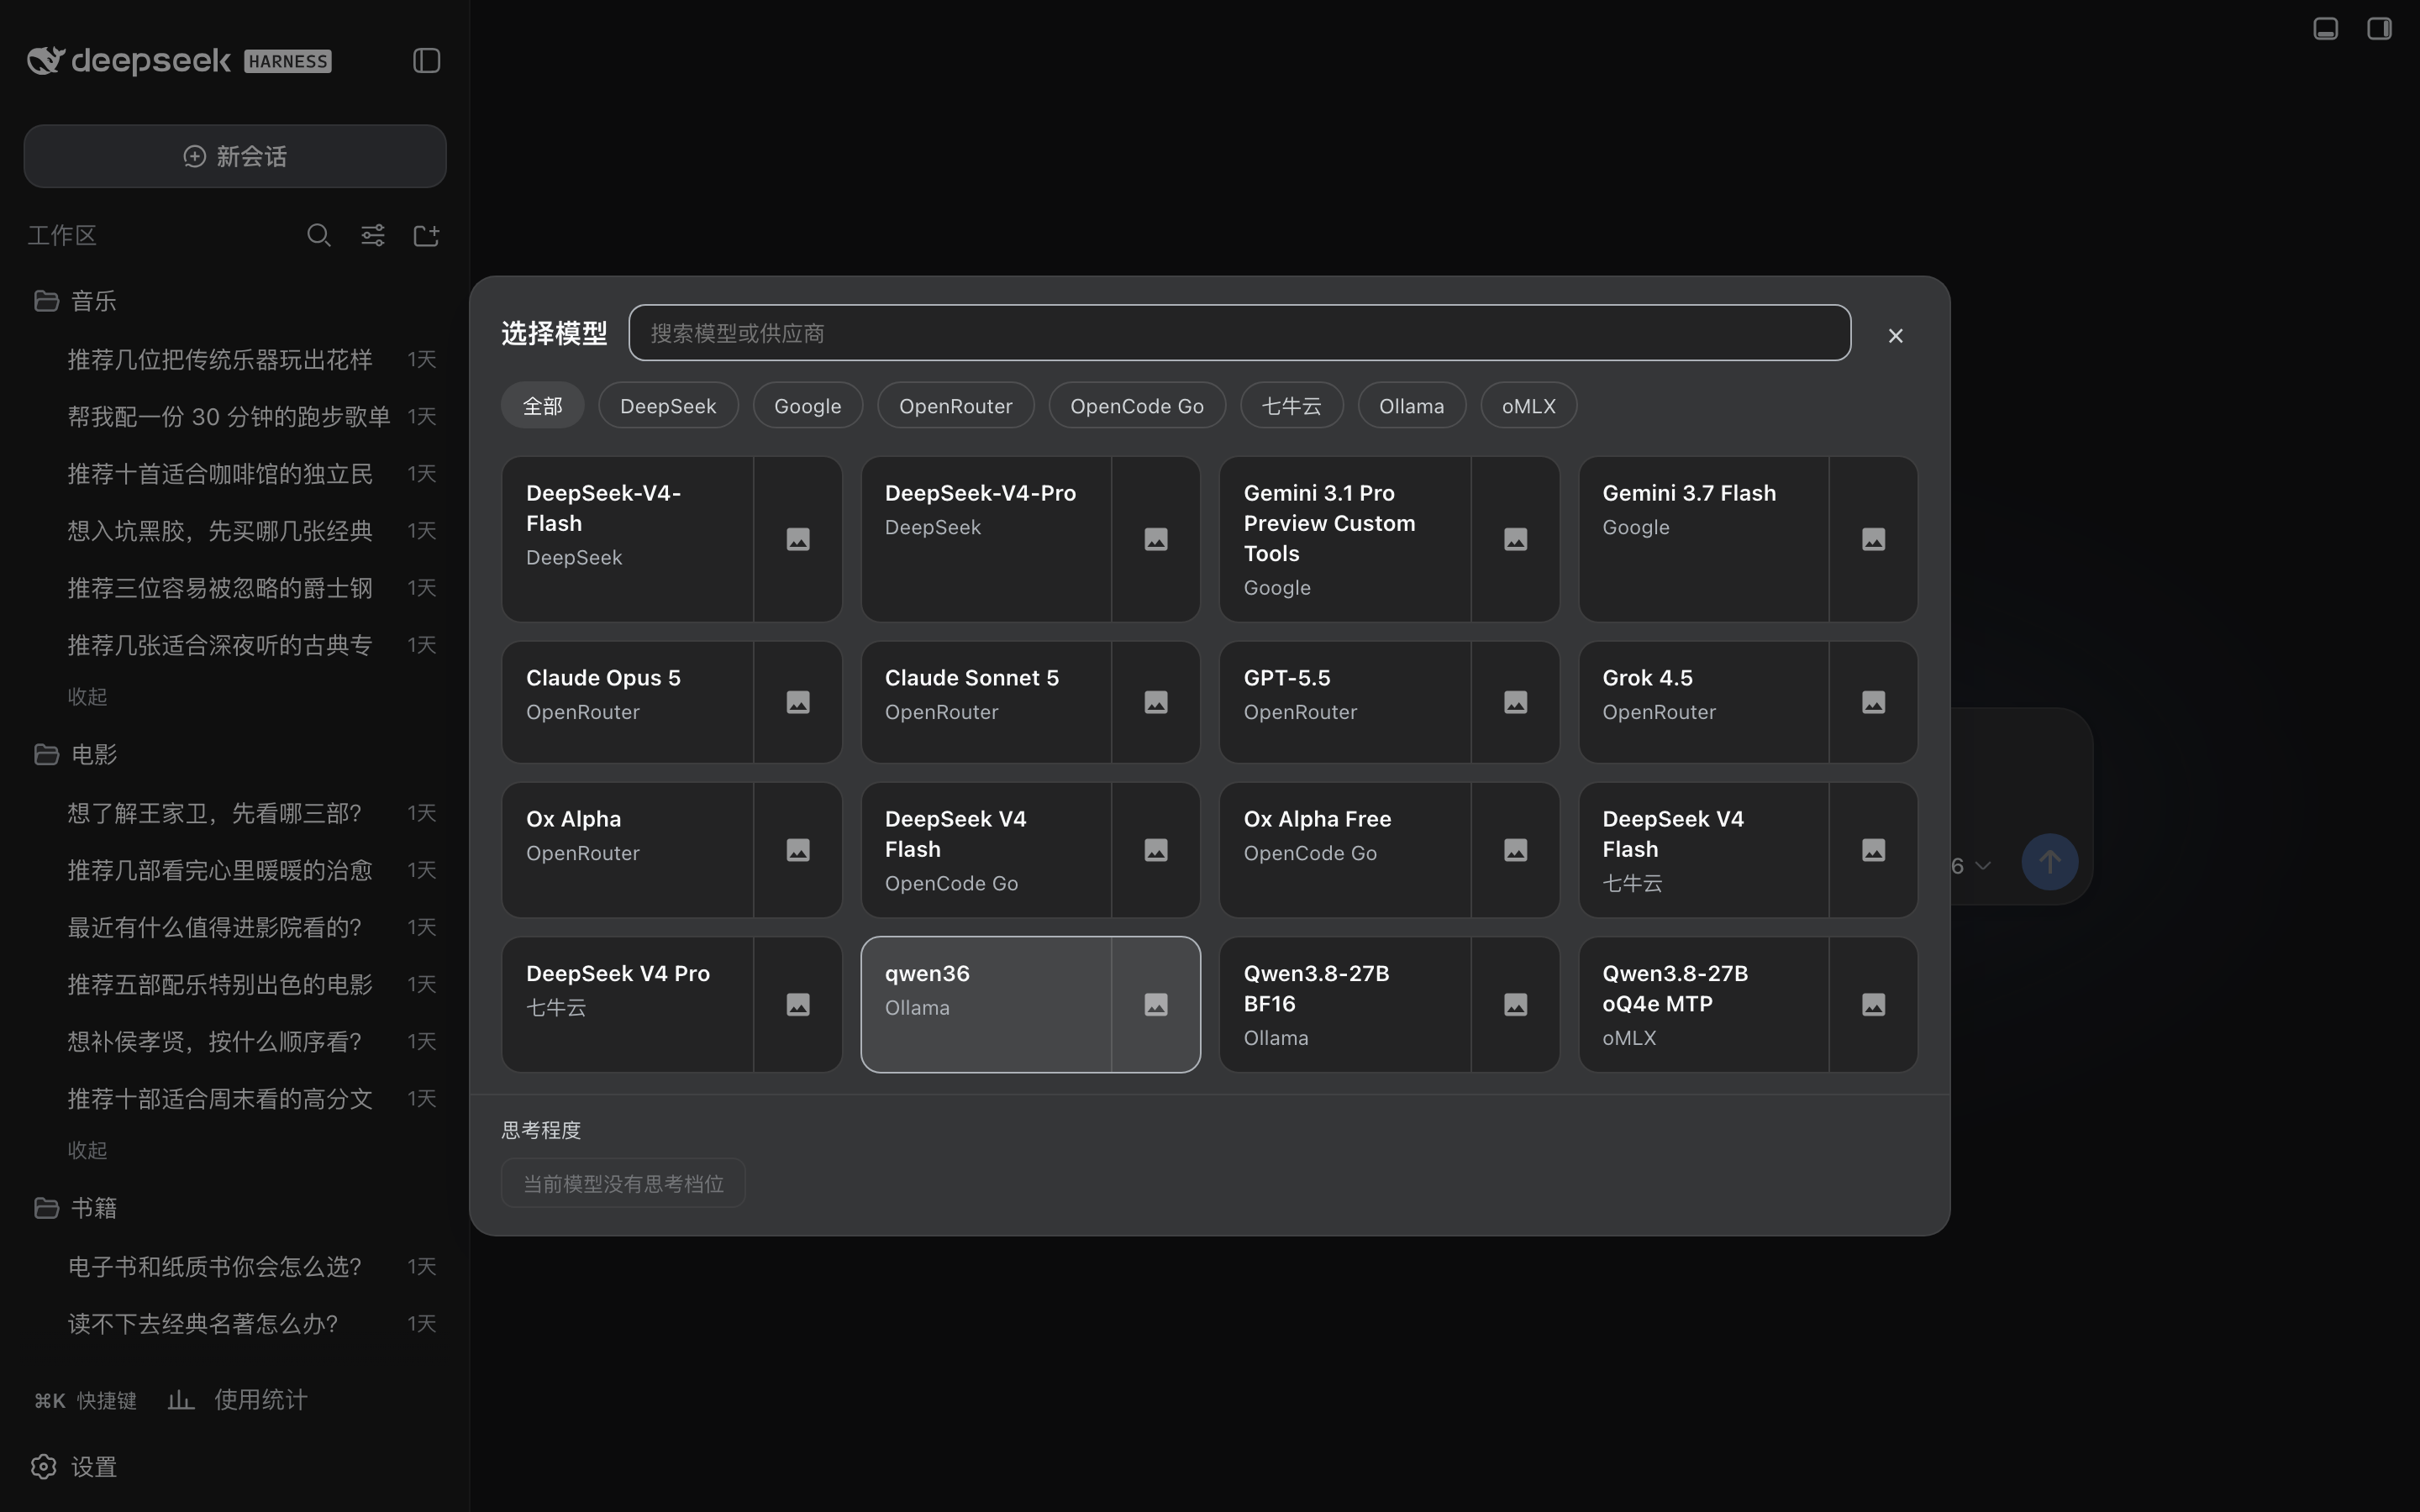Click image icon on Claude Opus 5 card

pos(798,702)
